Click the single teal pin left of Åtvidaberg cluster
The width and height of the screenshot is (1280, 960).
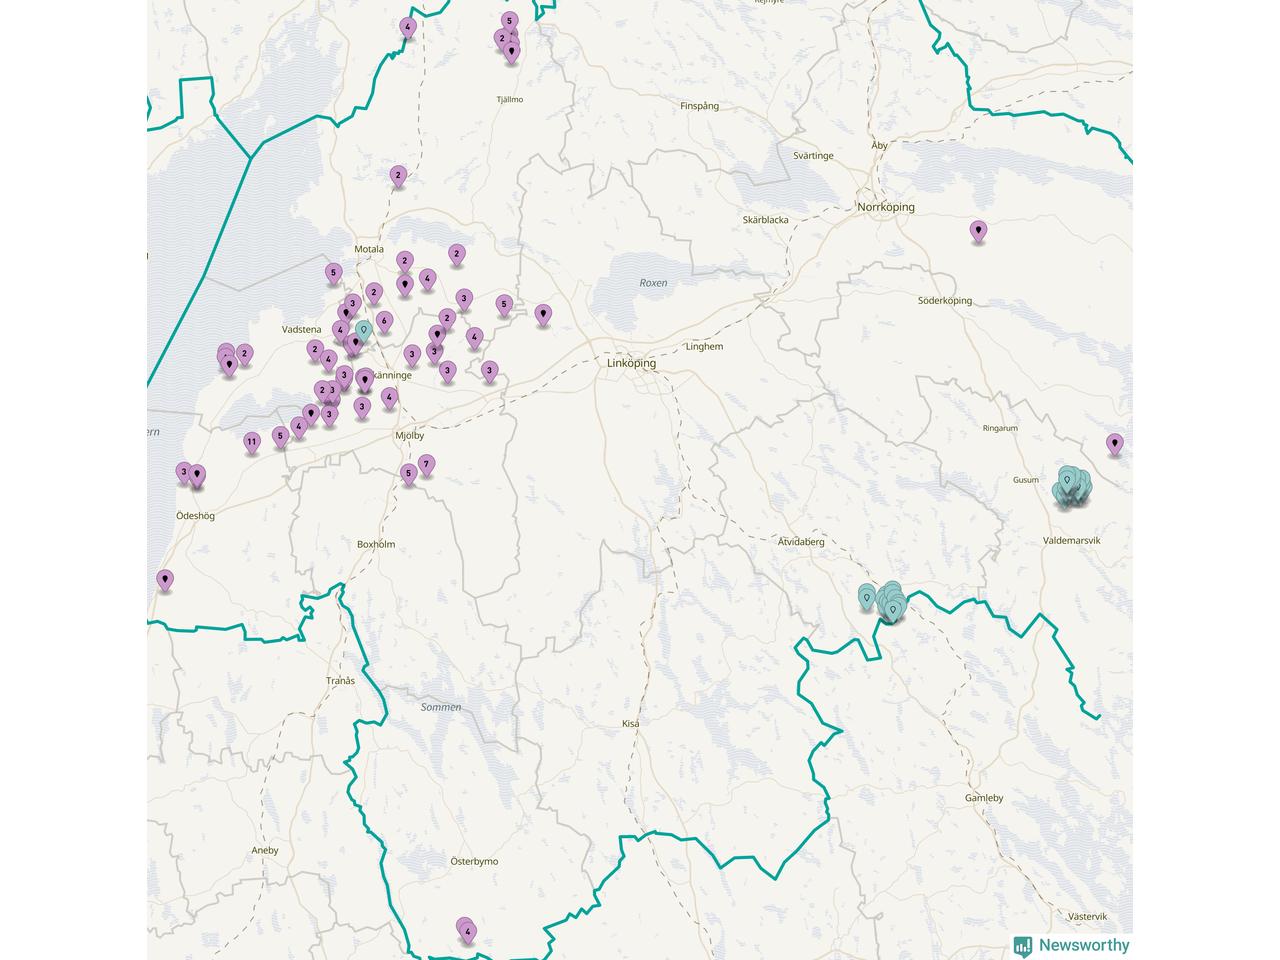tap(867, 599)
